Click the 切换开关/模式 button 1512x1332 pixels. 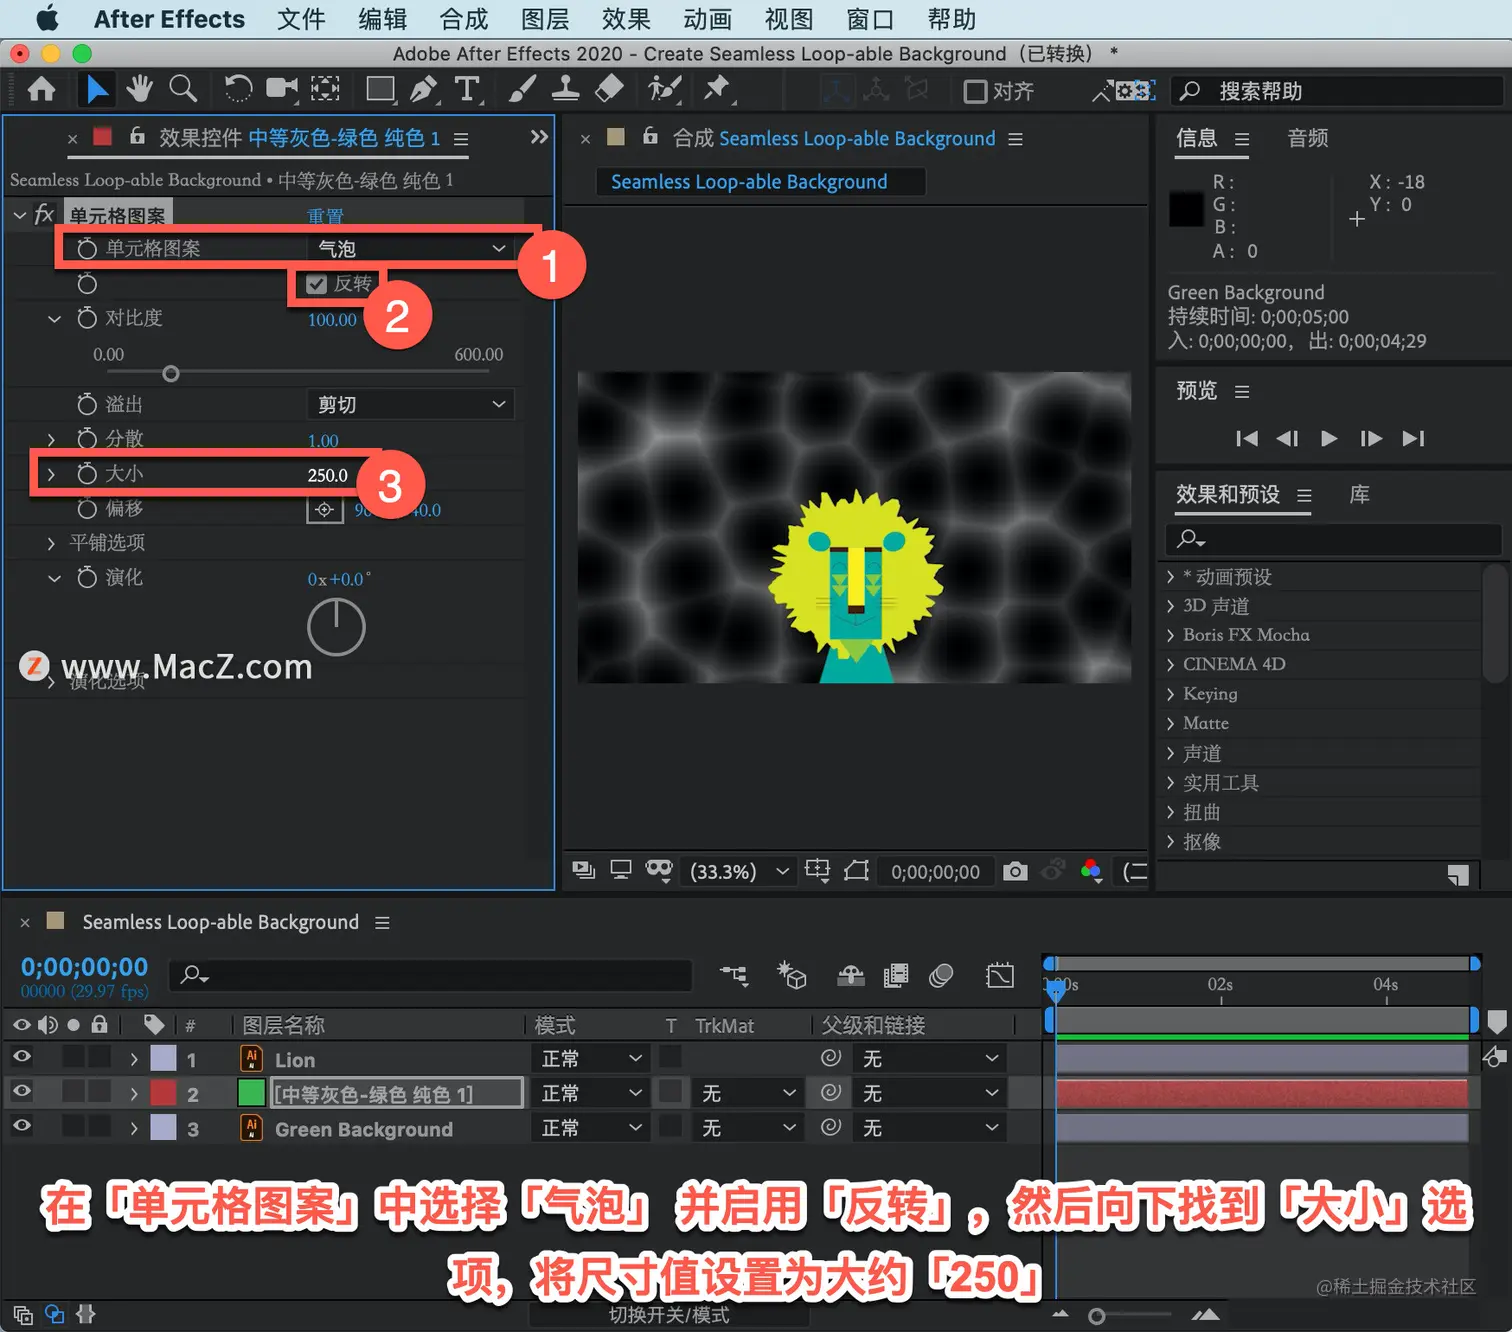click(669, 1315)
